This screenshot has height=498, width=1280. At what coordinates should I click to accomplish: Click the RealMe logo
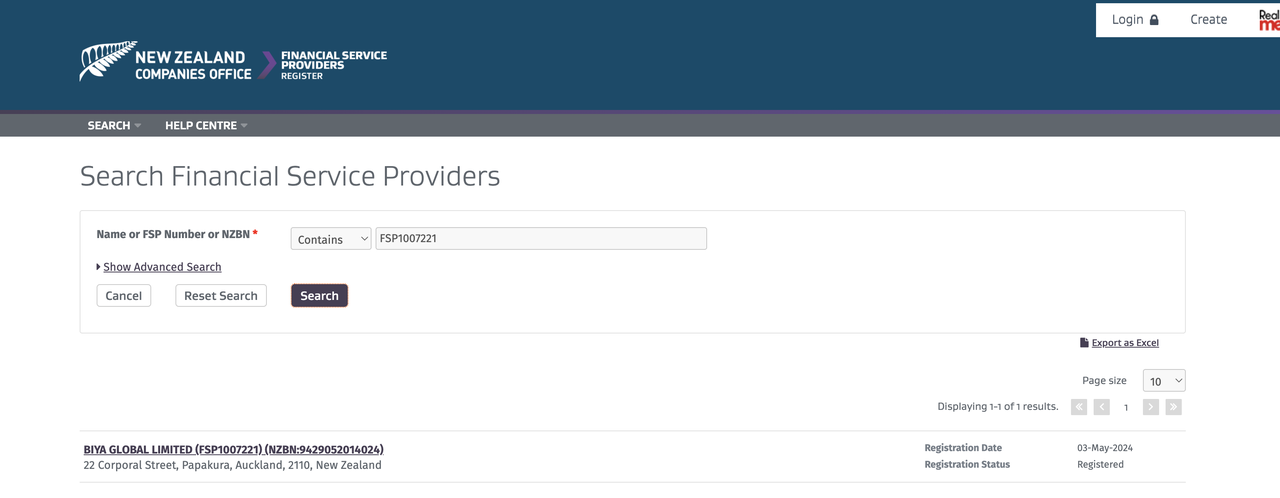(x=1268, y=20)
